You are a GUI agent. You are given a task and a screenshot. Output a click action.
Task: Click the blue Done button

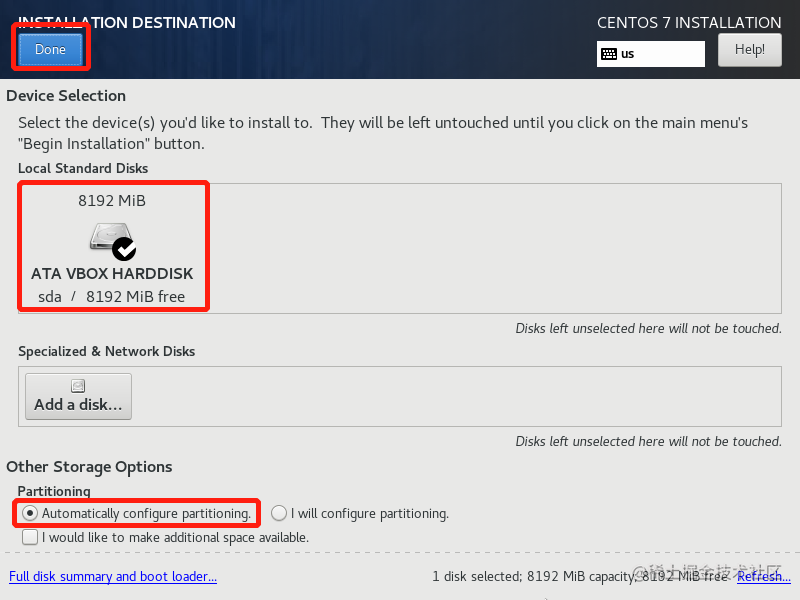pos(51,49)
